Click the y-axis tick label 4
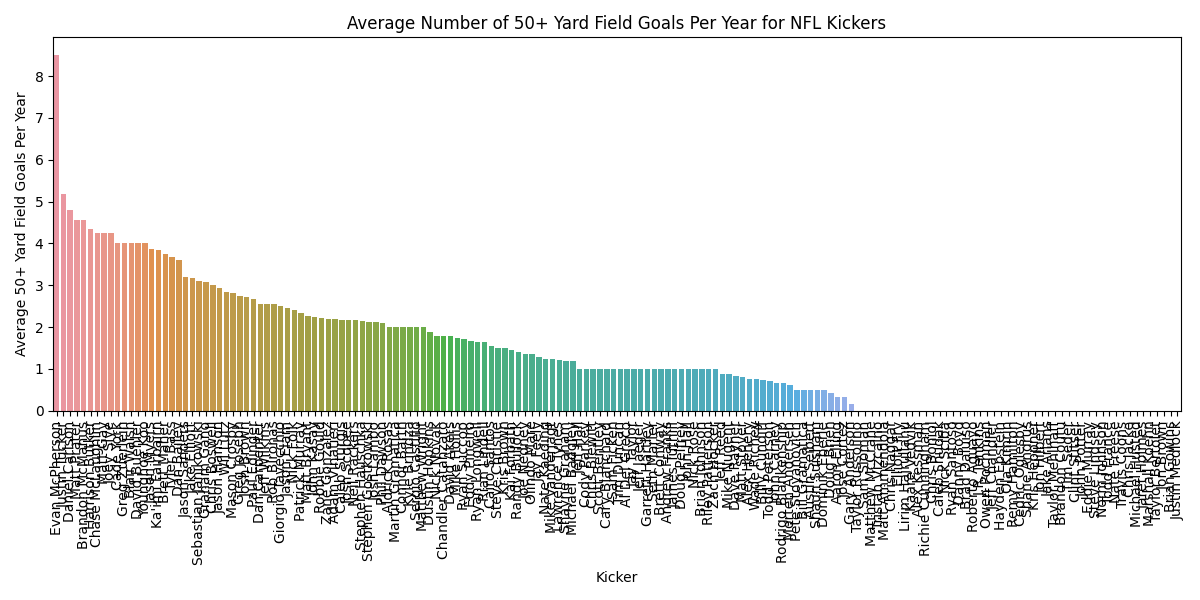Screen dimensions: 1200x600 pyautogui.click(x=40, y=244)
